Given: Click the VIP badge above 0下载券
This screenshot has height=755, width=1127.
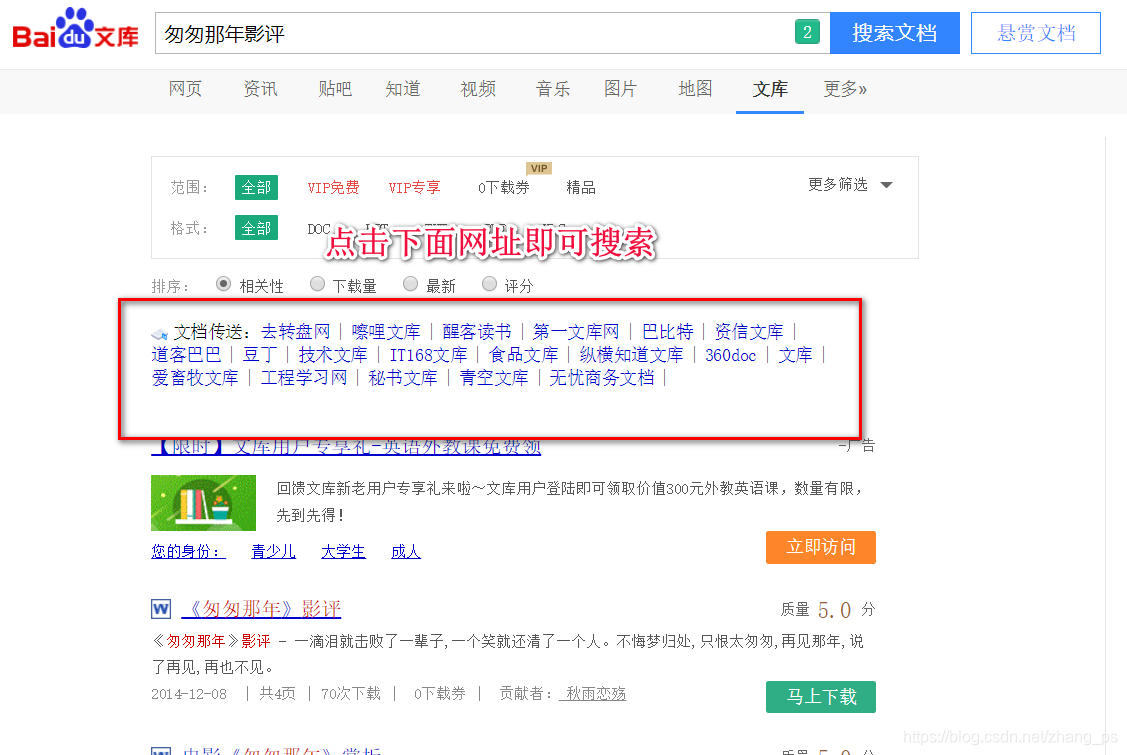Looking at the screenshot, I should click(x=538, y=168).
